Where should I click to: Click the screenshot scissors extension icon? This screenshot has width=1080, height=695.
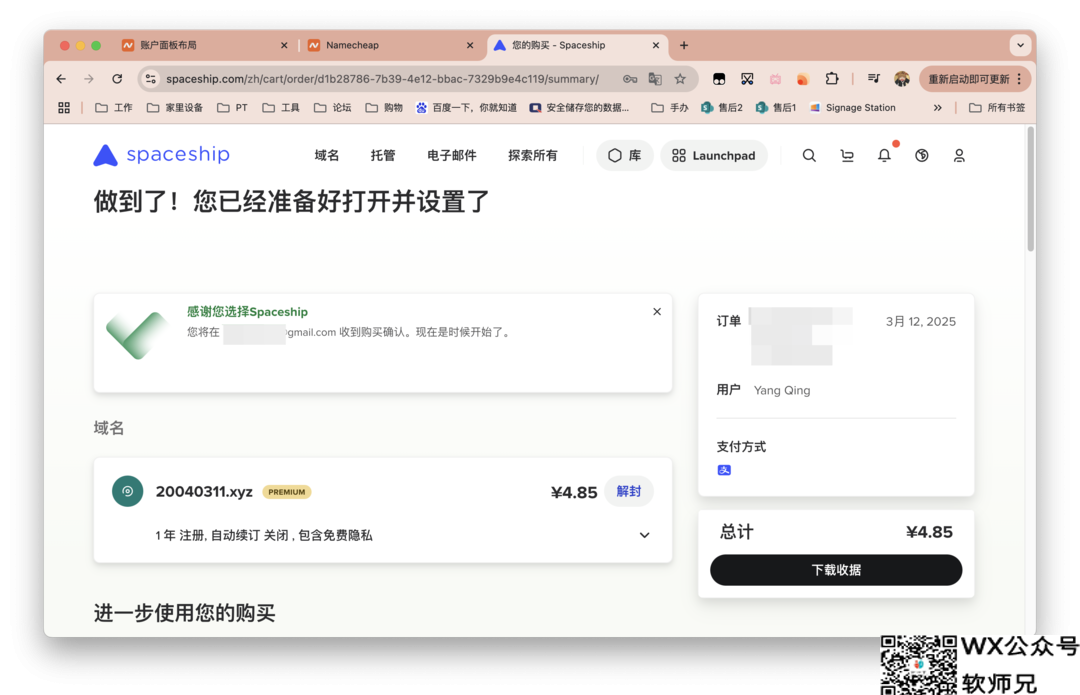tap(747, 79)
